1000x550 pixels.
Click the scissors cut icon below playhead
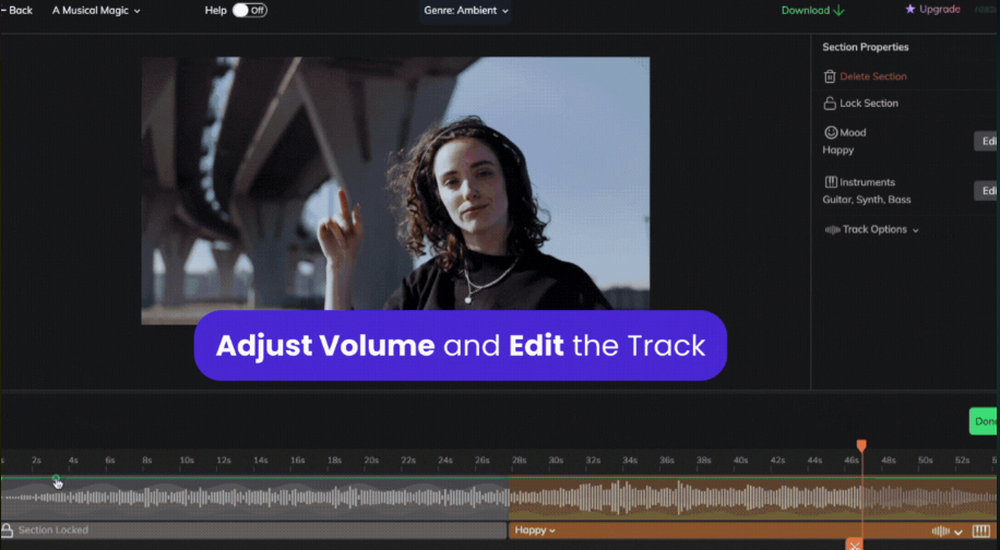(855, 544)
